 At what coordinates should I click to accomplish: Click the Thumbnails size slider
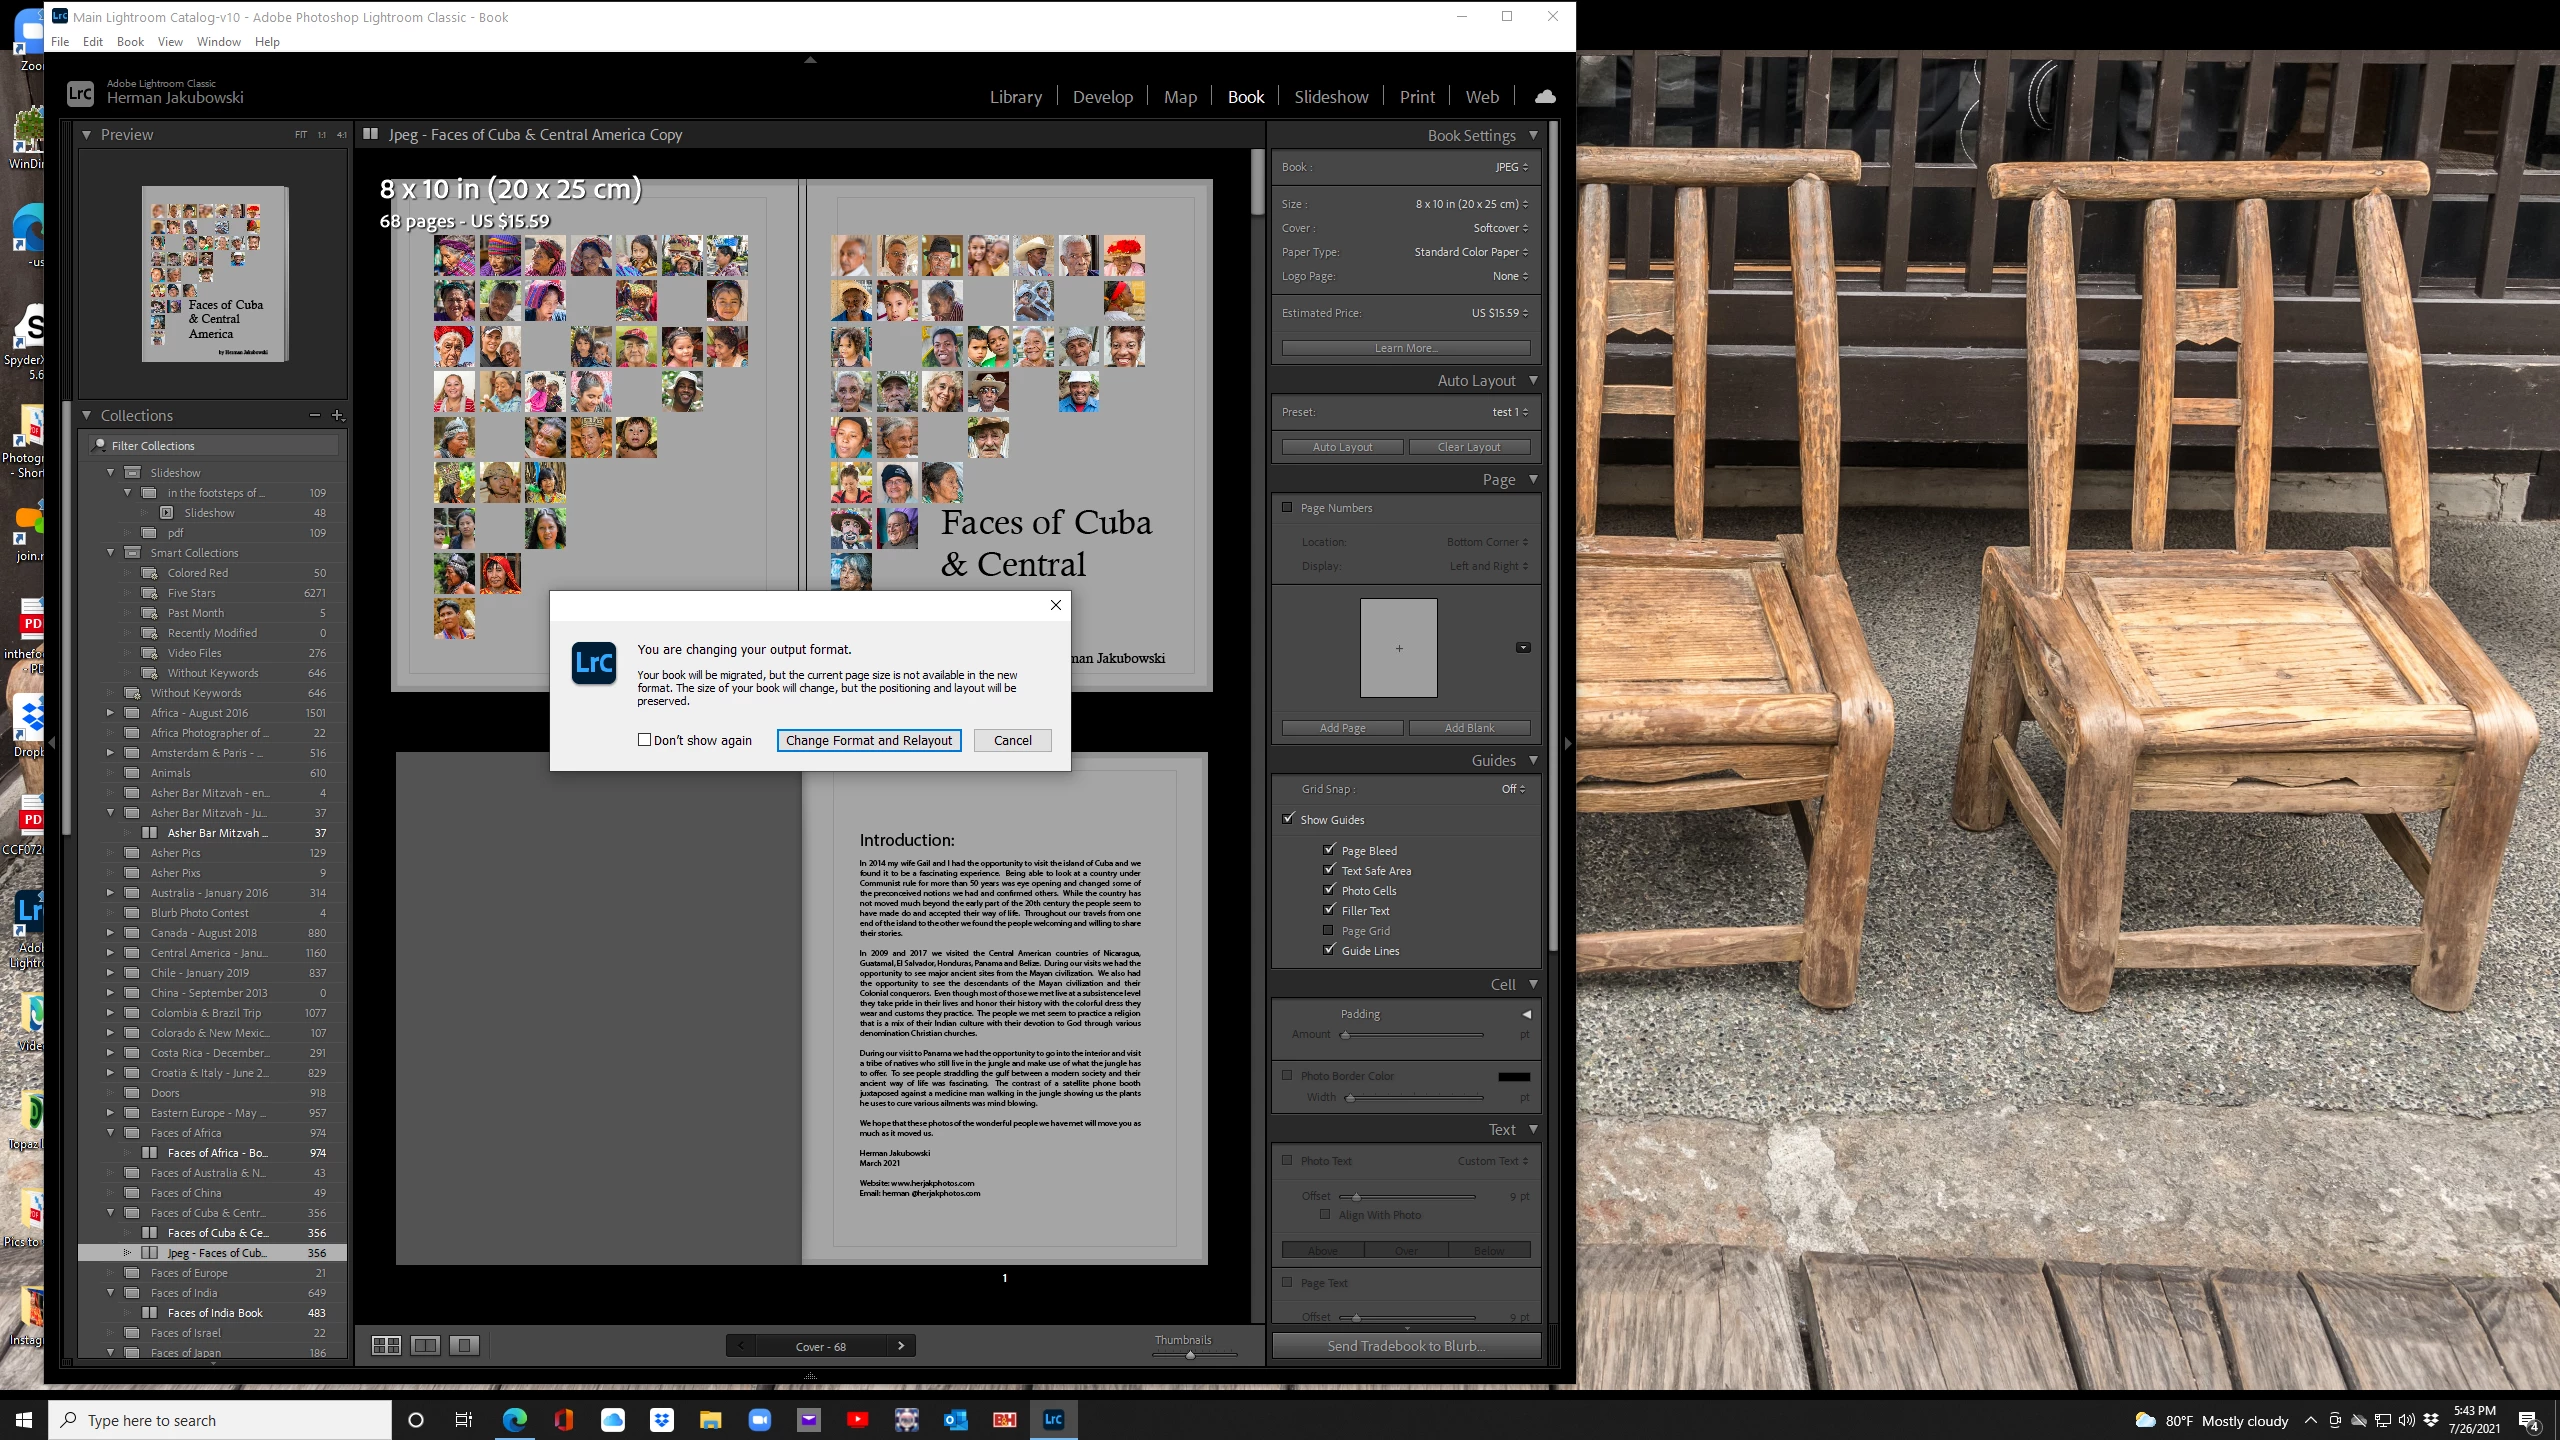1190,1355
